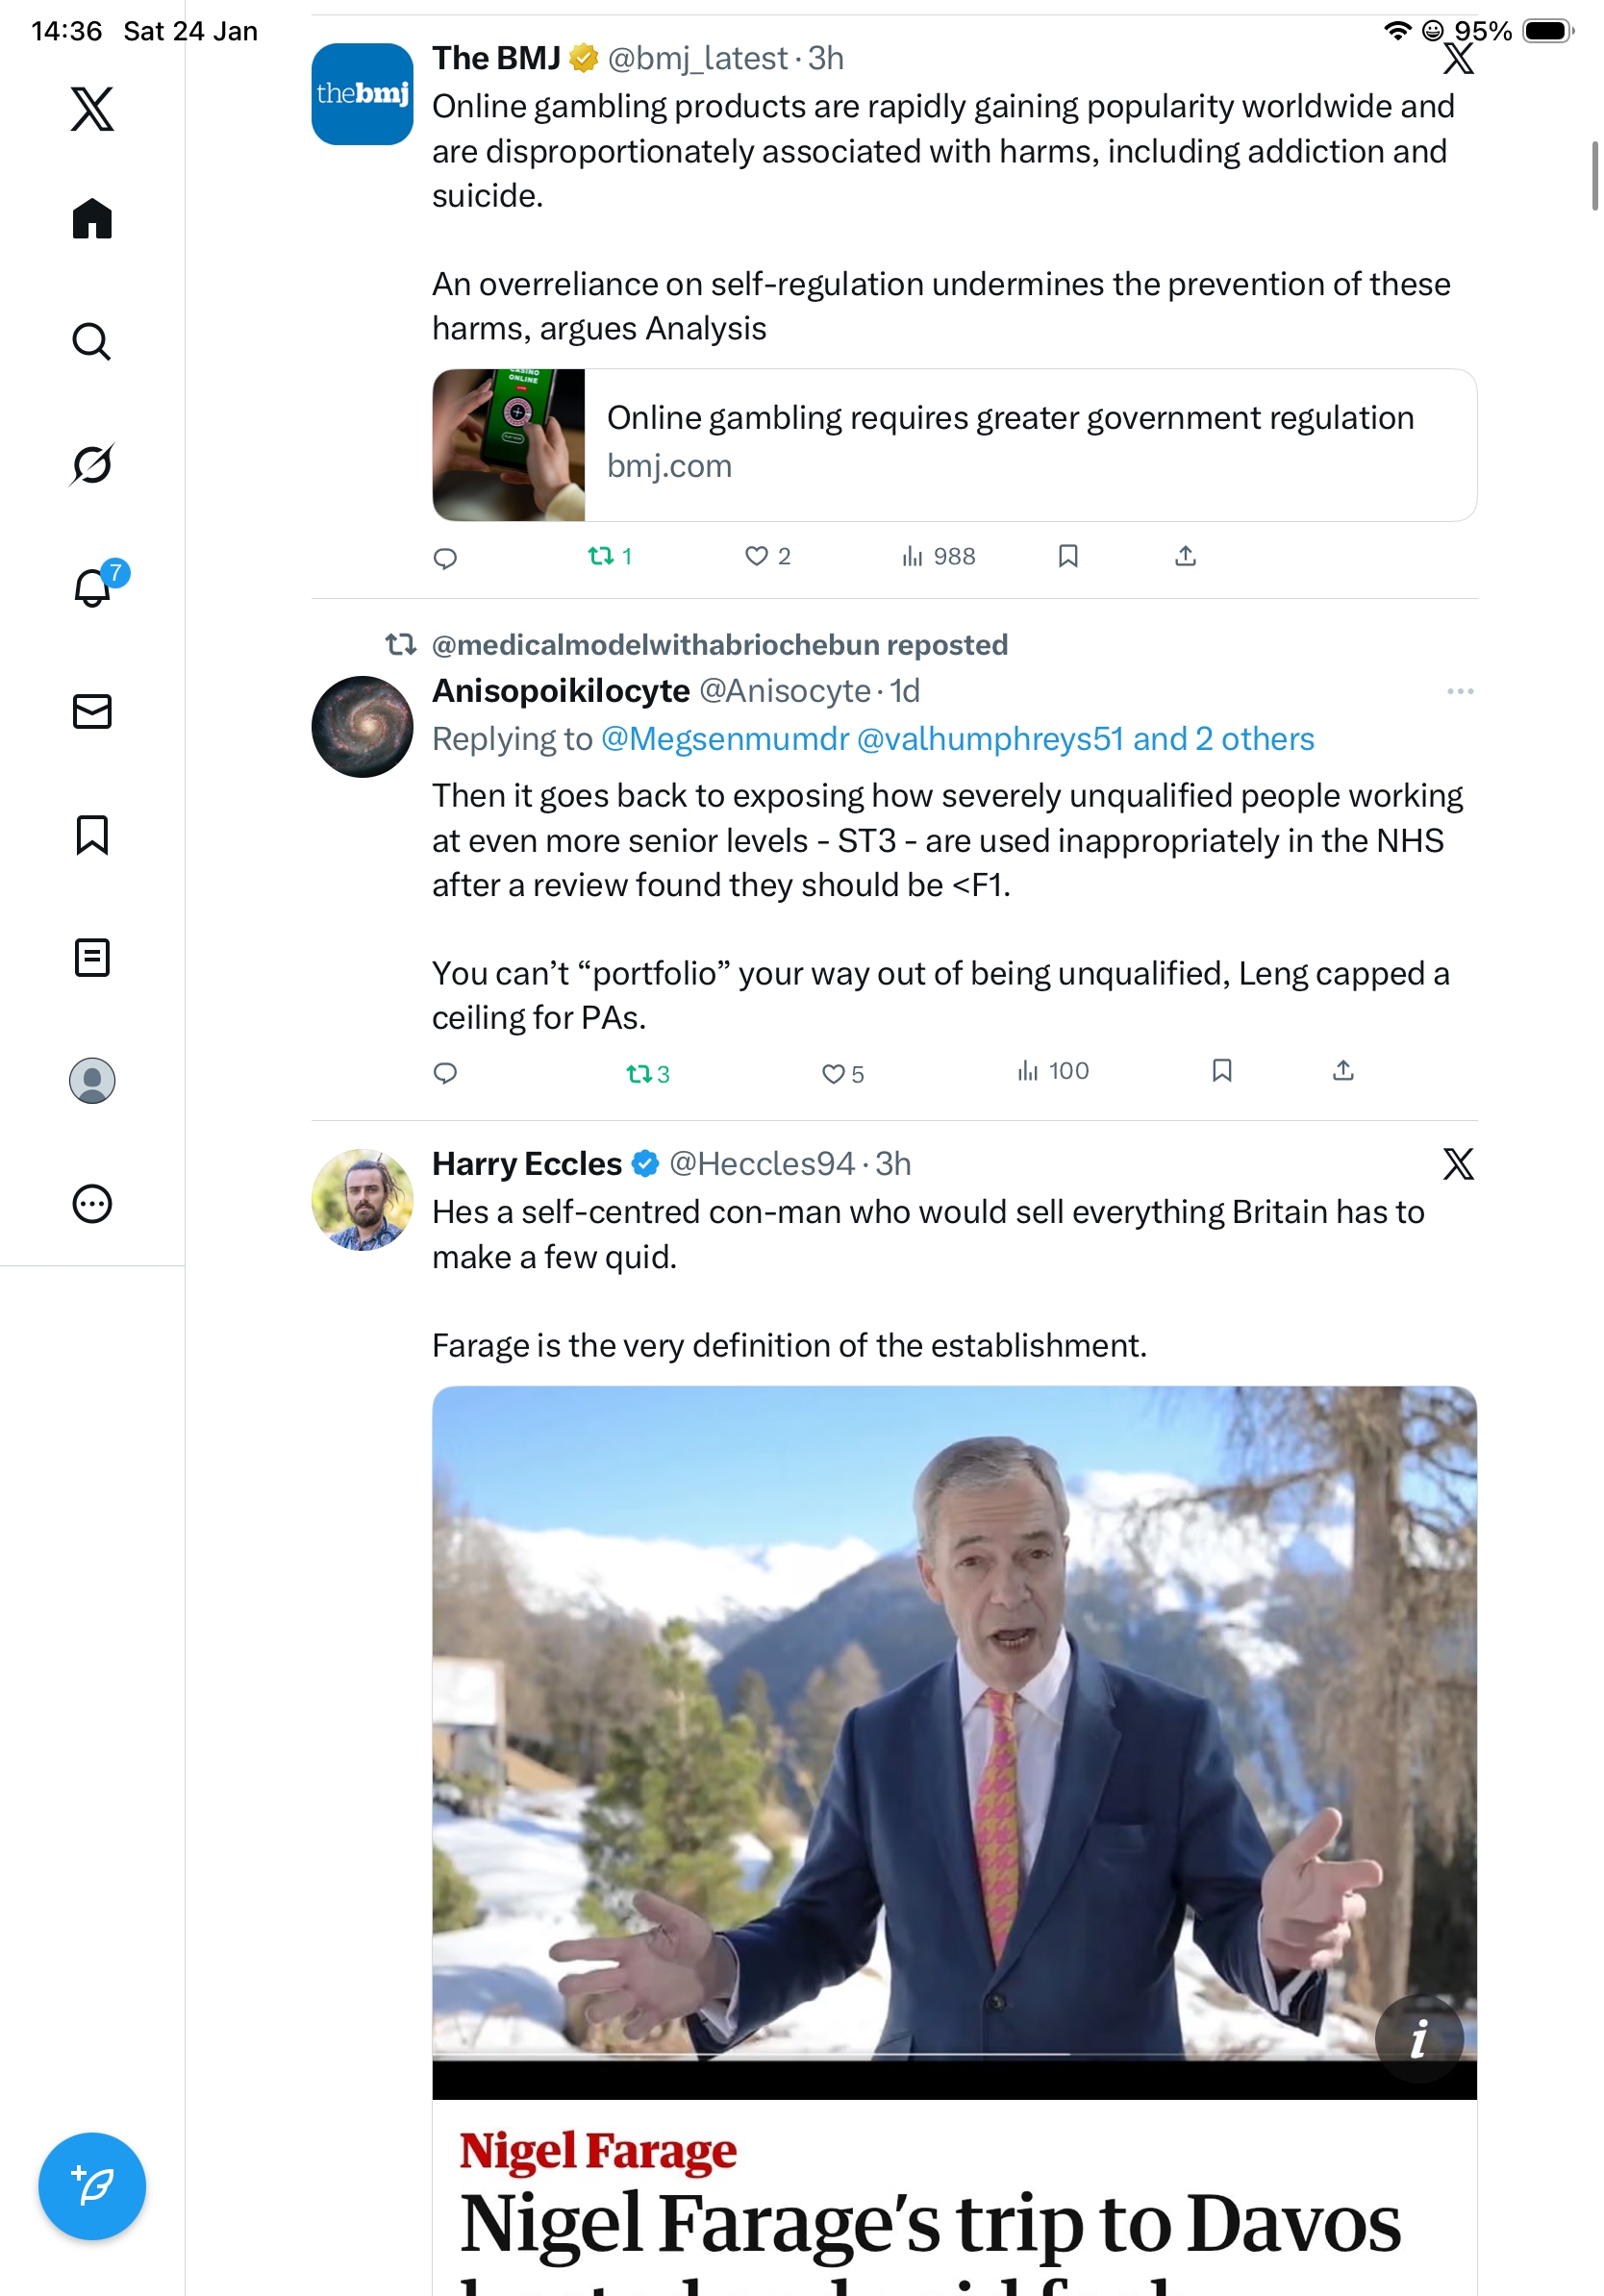Viewport: 1604px width, 2296px height.
Task: Open Messages envelope in sidebar
Action: coord(92,711)
